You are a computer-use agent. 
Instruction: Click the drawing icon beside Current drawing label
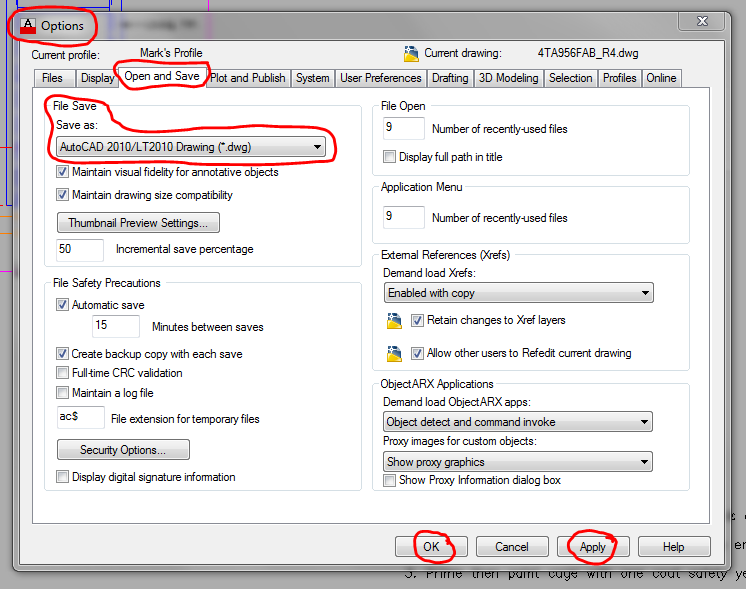coord(411,54)
